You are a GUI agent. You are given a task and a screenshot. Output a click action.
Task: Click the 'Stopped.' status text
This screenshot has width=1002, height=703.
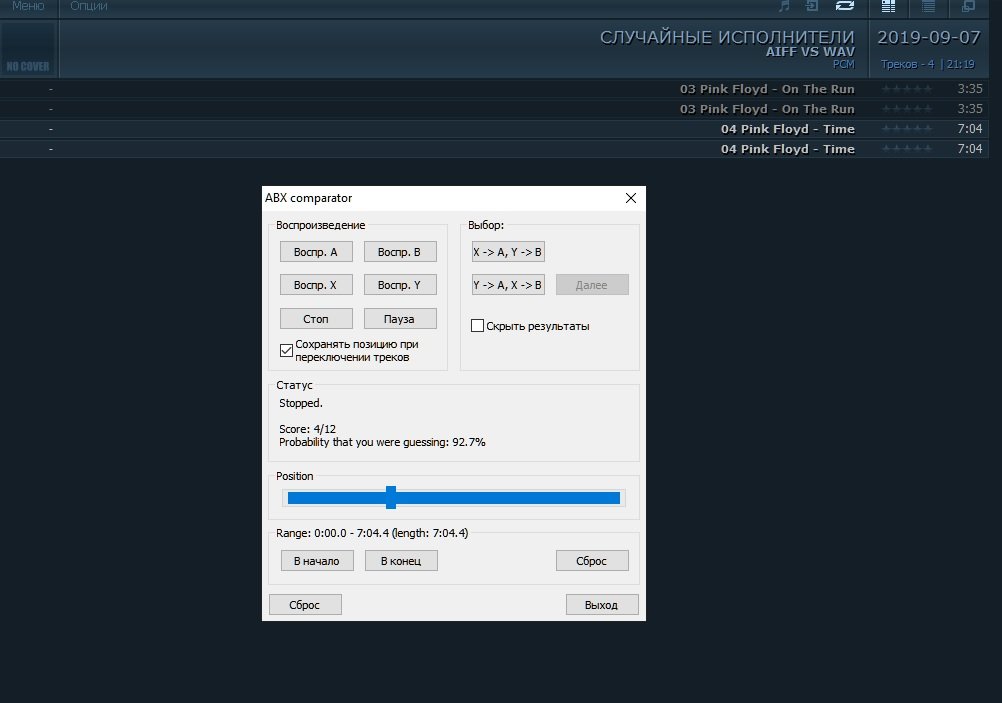tap(301, 403)
